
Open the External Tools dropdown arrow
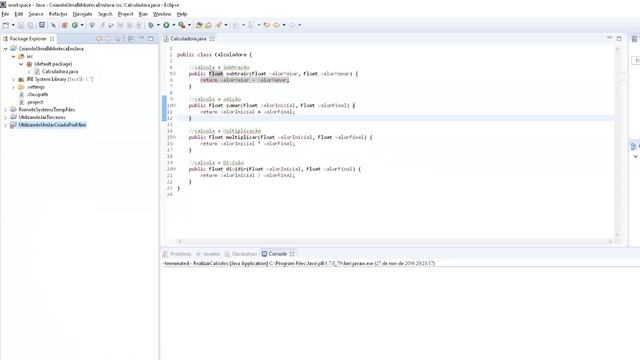click(189, 25)
